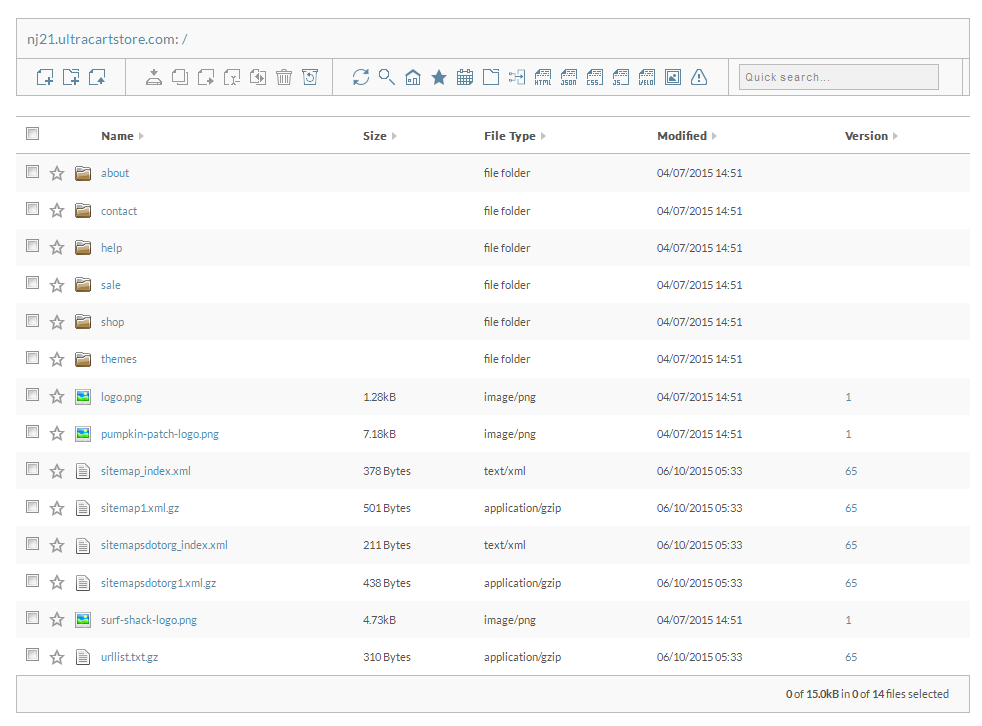This screenshot has width=982, height=726.
Task: Click the image icon next to surf-shack-logo.png
Action: (83, 620)
